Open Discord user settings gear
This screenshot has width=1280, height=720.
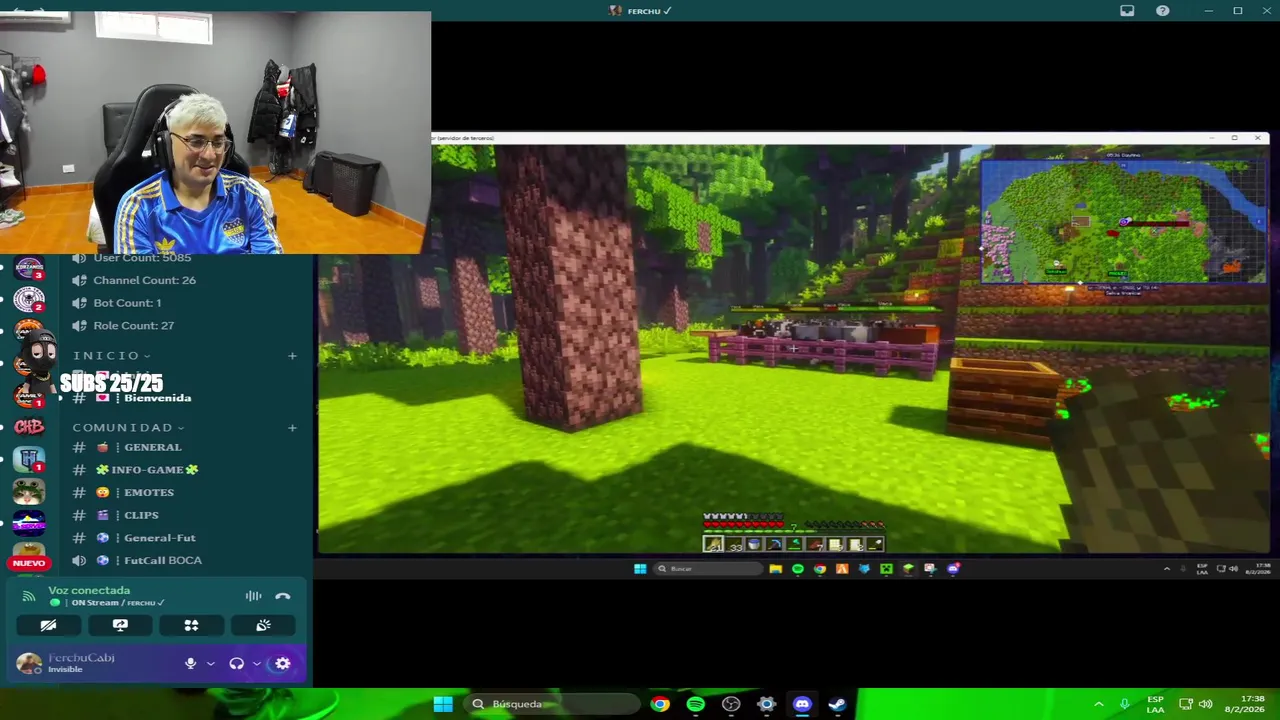(x=283, y=663)
